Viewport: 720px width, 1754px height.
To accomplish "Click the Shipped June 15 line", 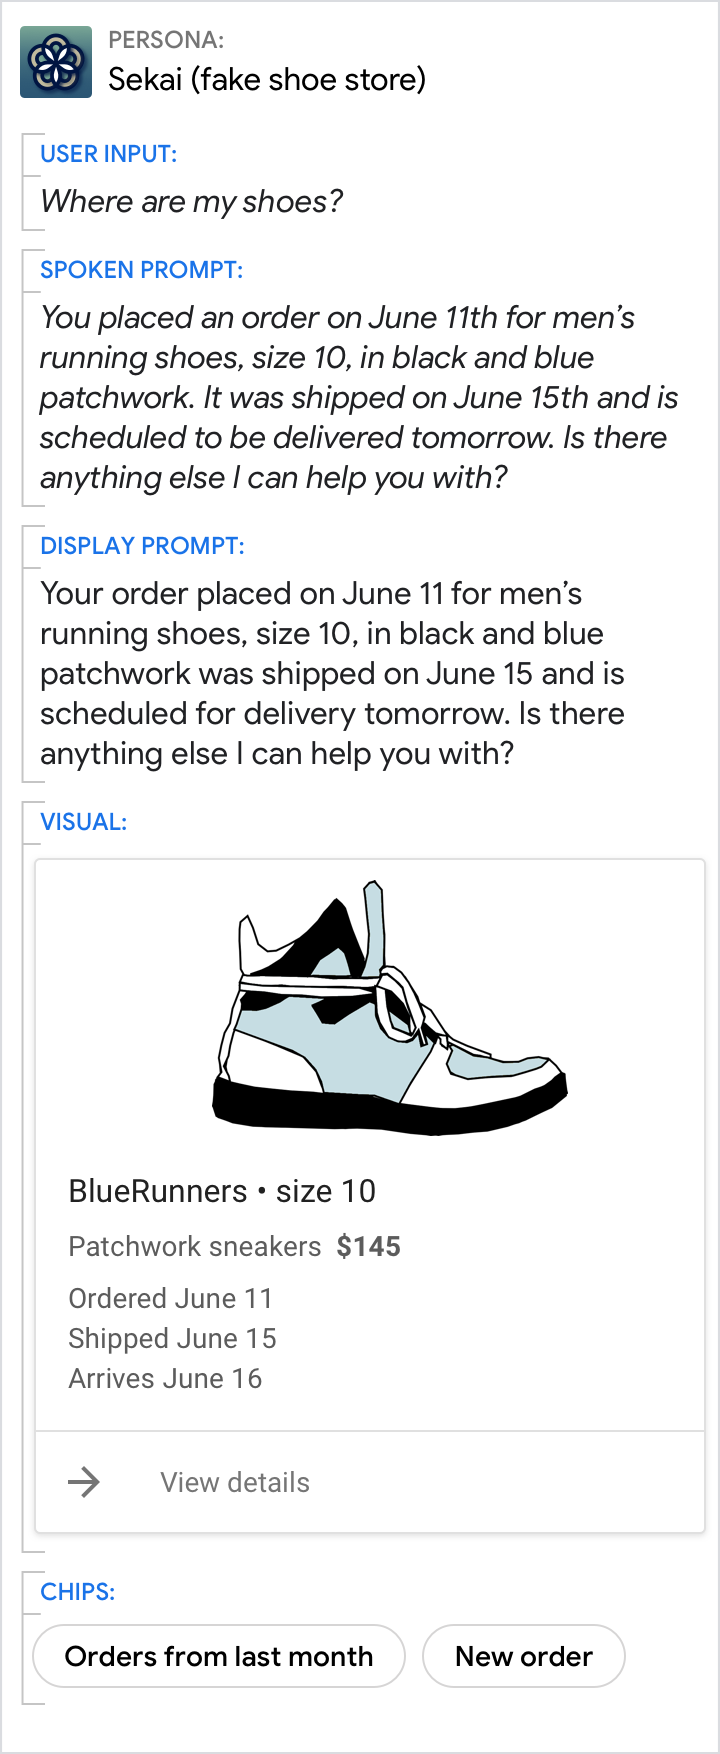I will coord(172,1338).
